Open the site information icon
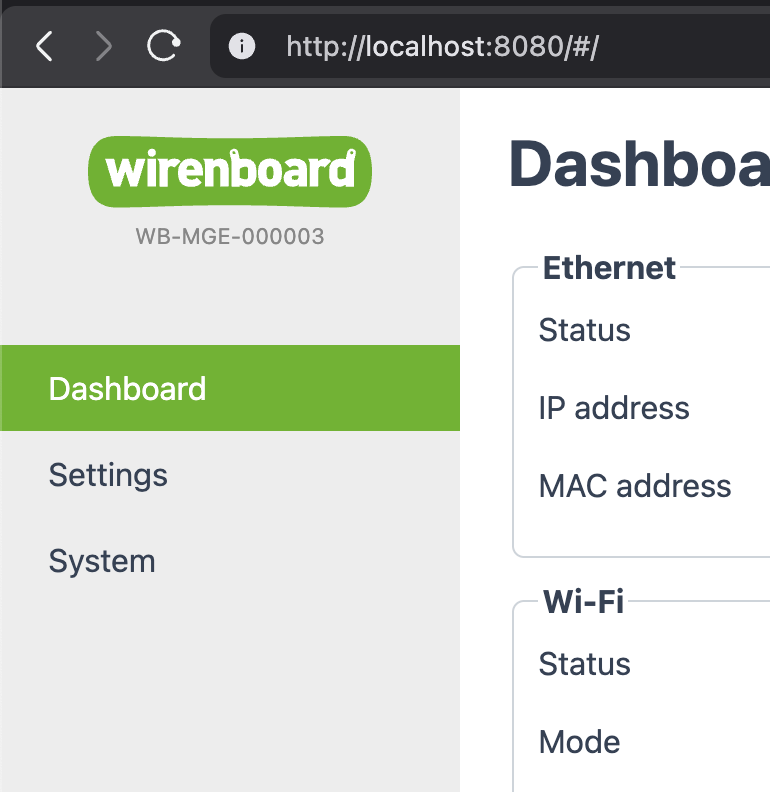 click(242, 46)
